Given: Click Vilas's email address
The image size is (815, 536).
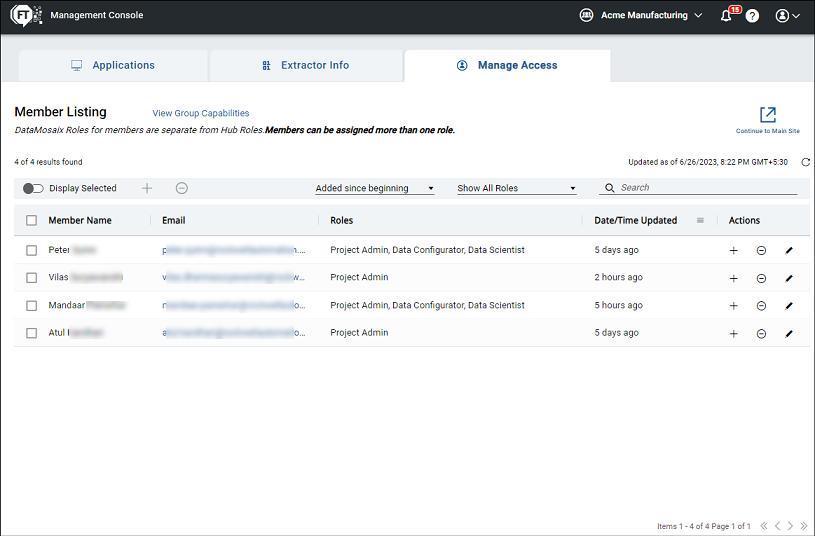Looking at the screenshot, I should 233,278.
